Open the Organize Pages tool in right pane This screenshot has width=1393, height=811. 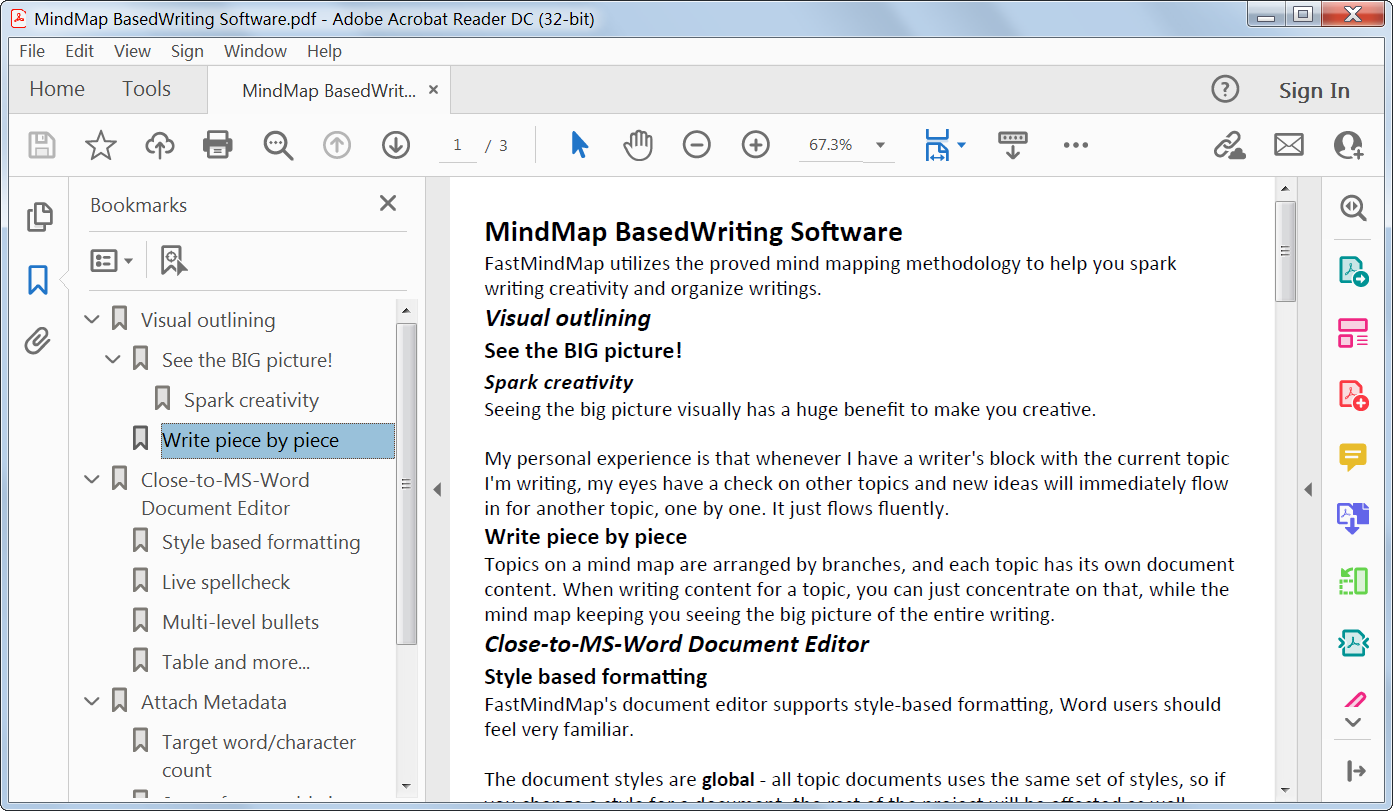coord(1353,581)
